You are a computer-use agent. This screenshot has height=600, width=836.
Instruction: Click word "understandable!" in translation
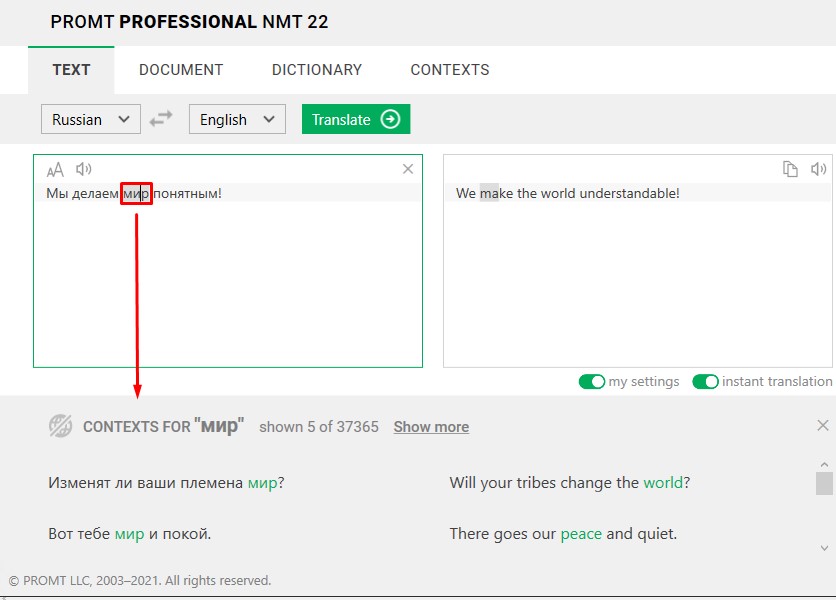[629, 193]
